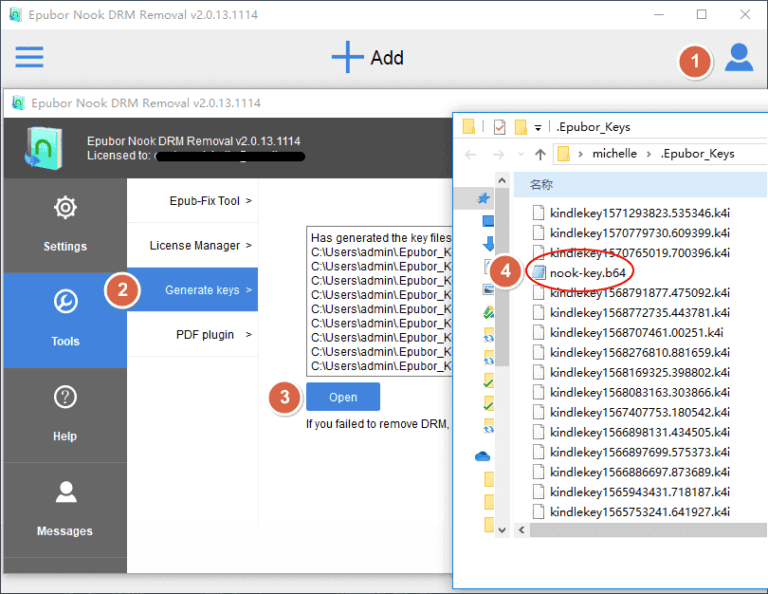
Task: Click the Explorer back arrow
Action: coord(470,155)
